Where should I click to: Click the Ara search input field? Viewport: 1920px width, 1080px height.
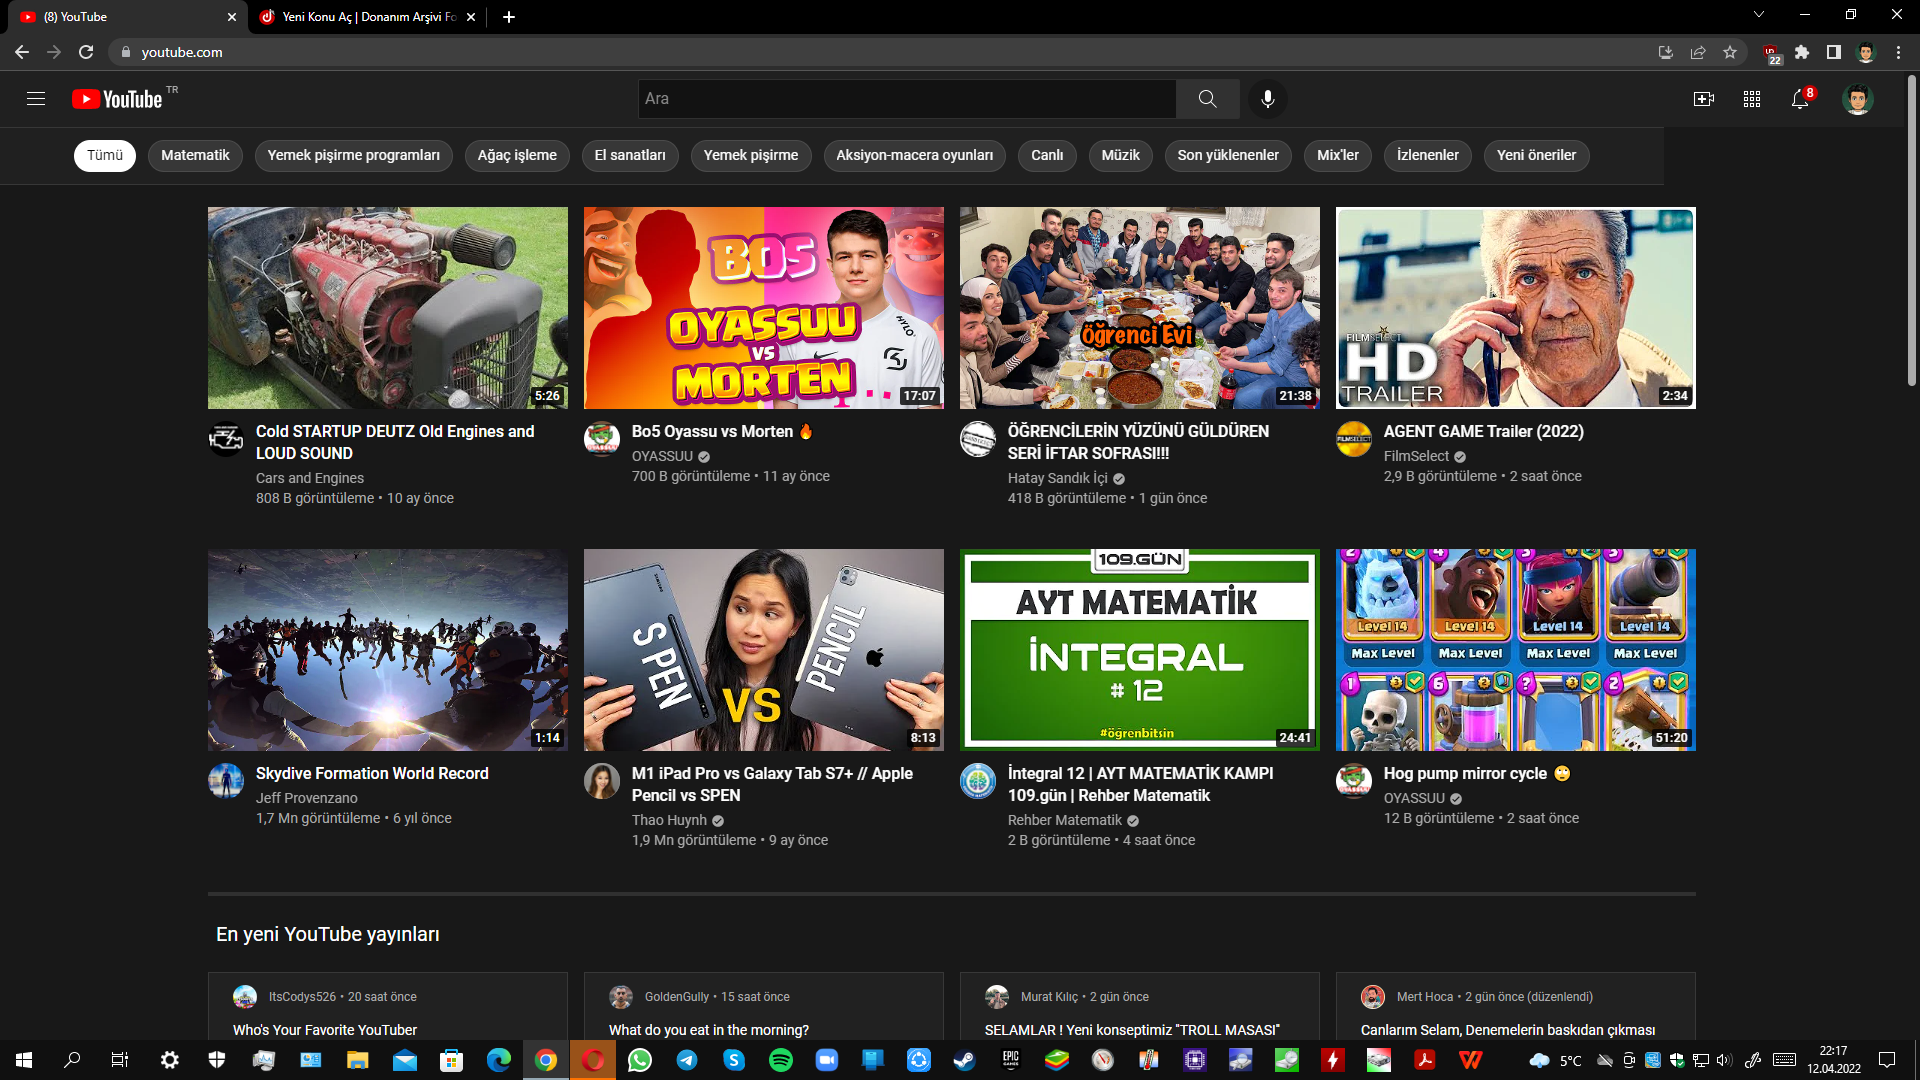[907, 98]
